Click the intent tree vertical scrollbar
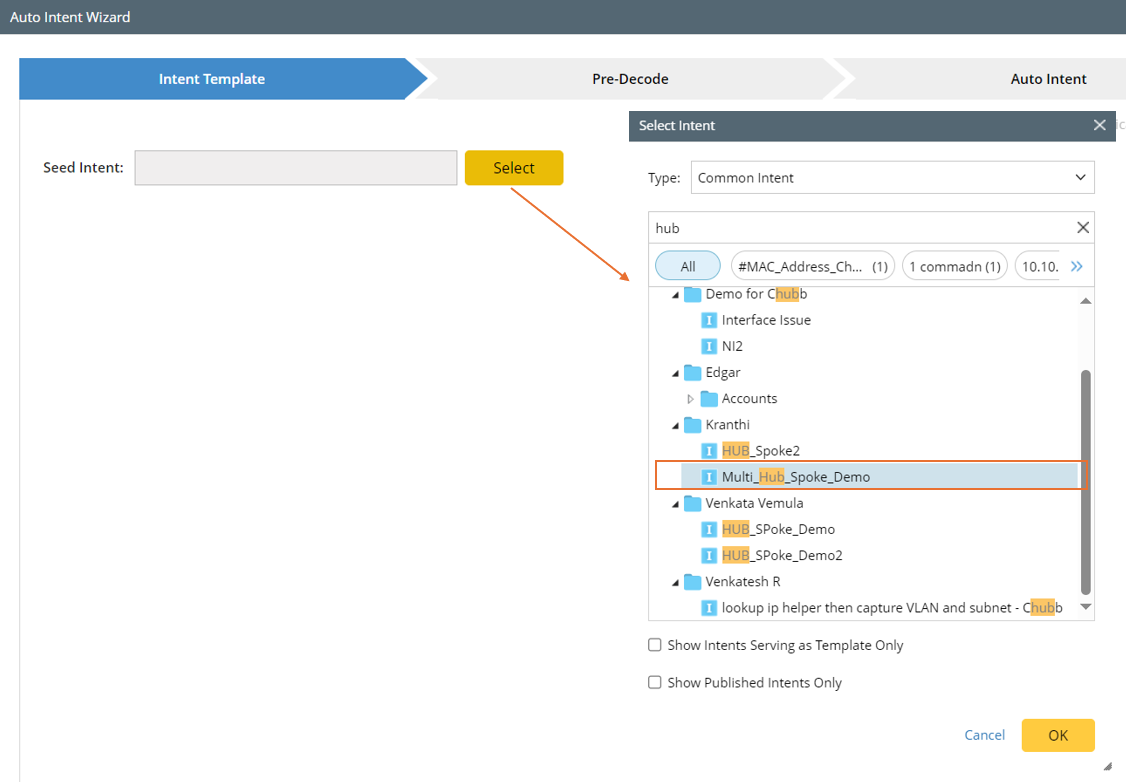 1085,480
